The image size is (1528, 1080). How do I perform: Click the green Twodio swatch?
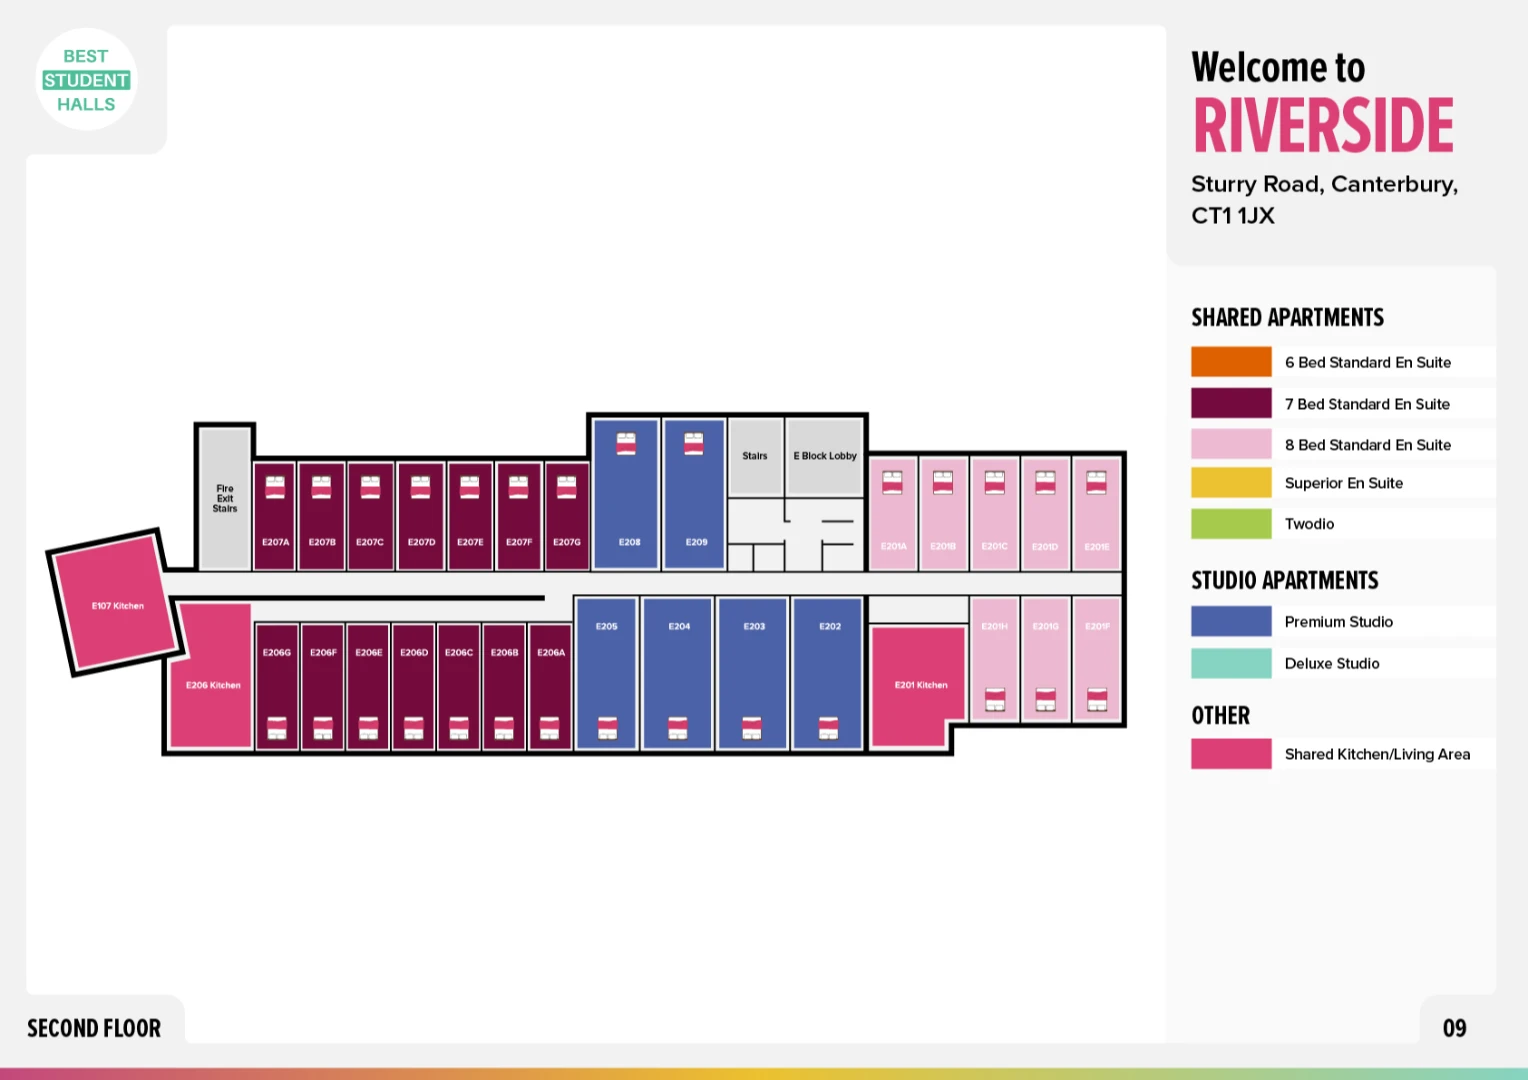[x=1231, y=523]
